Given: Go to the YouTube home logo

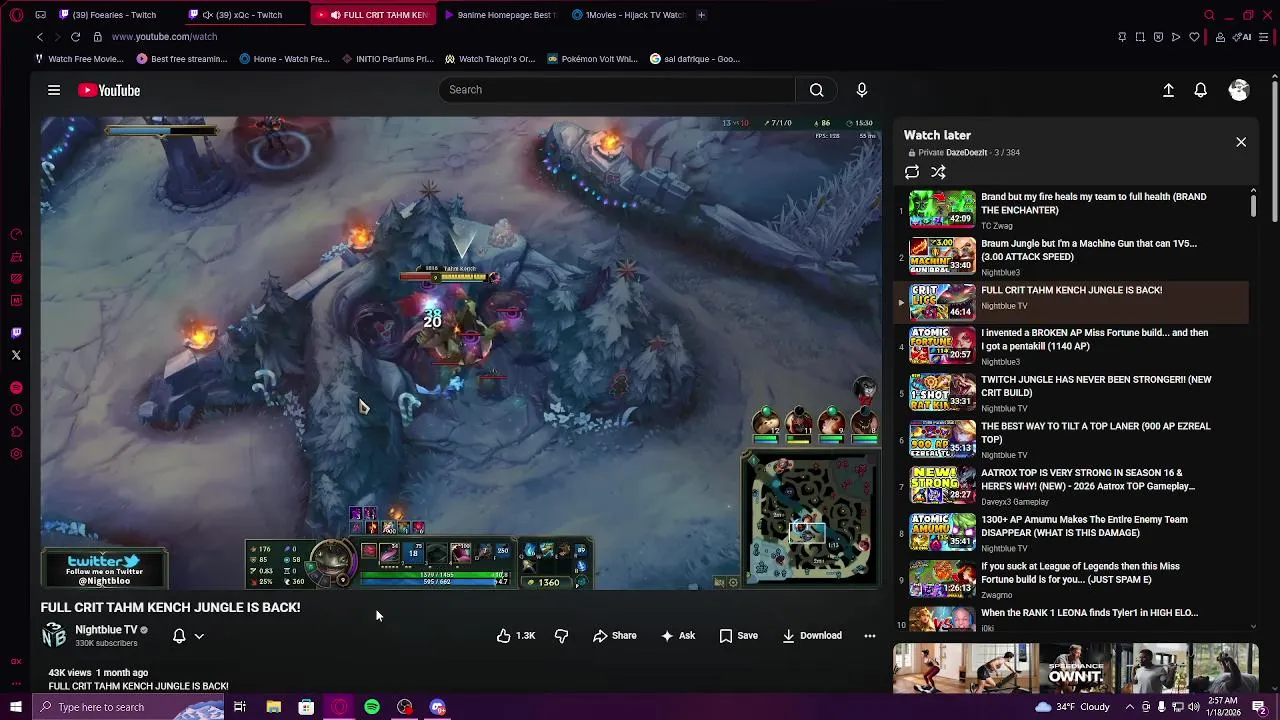Looking at the screenshot, I should [109, 90].
